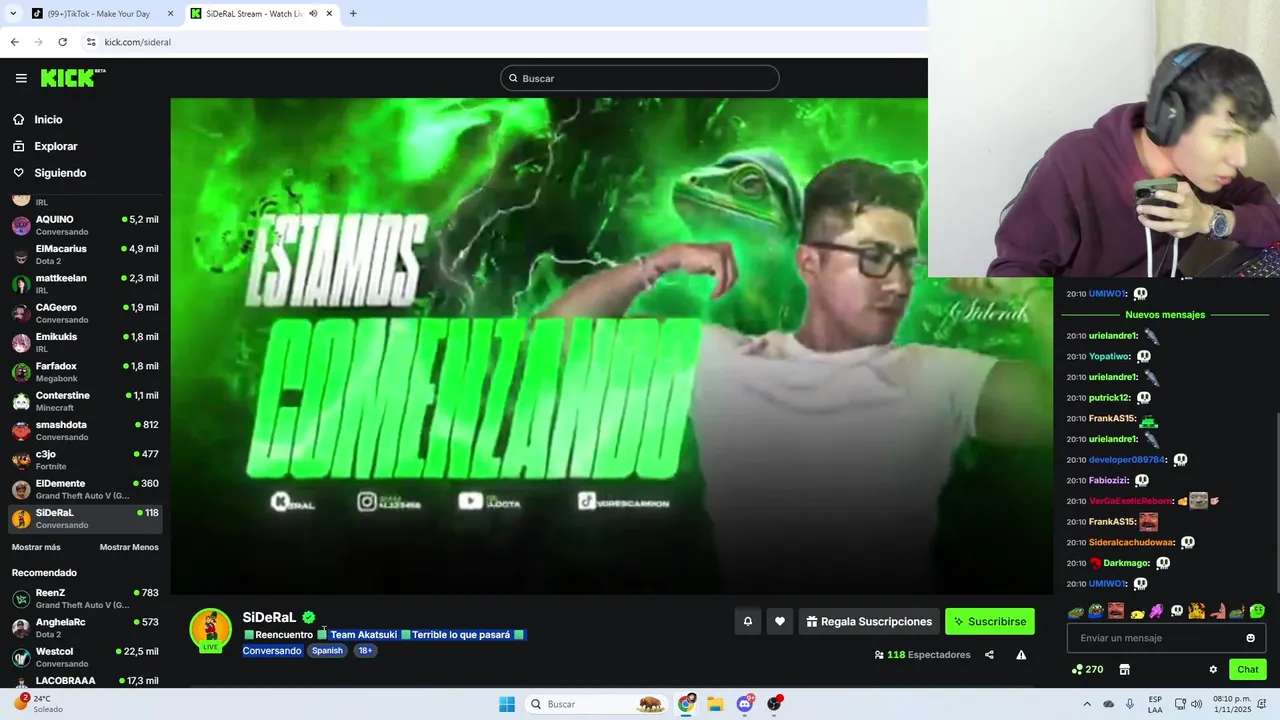Open Emikukis channel in sidebar
This screenshot has height=720, width=1280.
coord(85,342)
